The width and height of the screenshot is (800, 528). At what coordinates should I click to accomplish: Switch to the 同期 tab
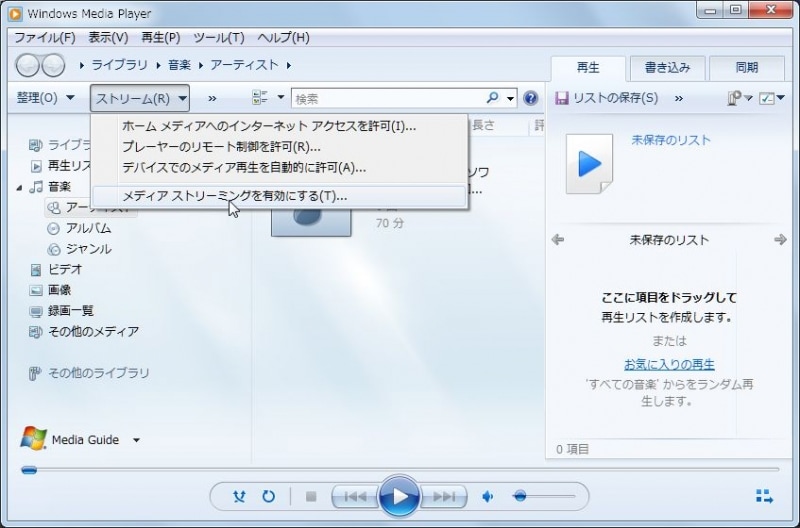point(746,68)
